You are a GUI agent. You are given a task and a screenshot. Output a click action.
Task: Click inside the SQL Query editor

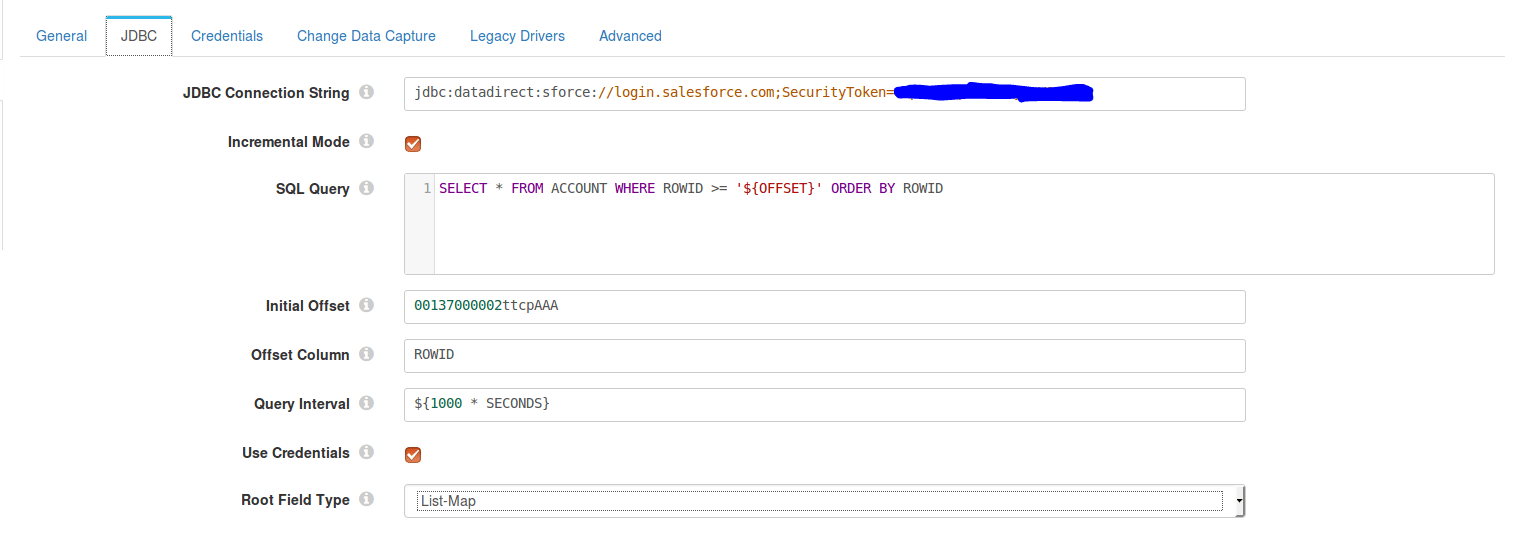click(x=960, y=225)
